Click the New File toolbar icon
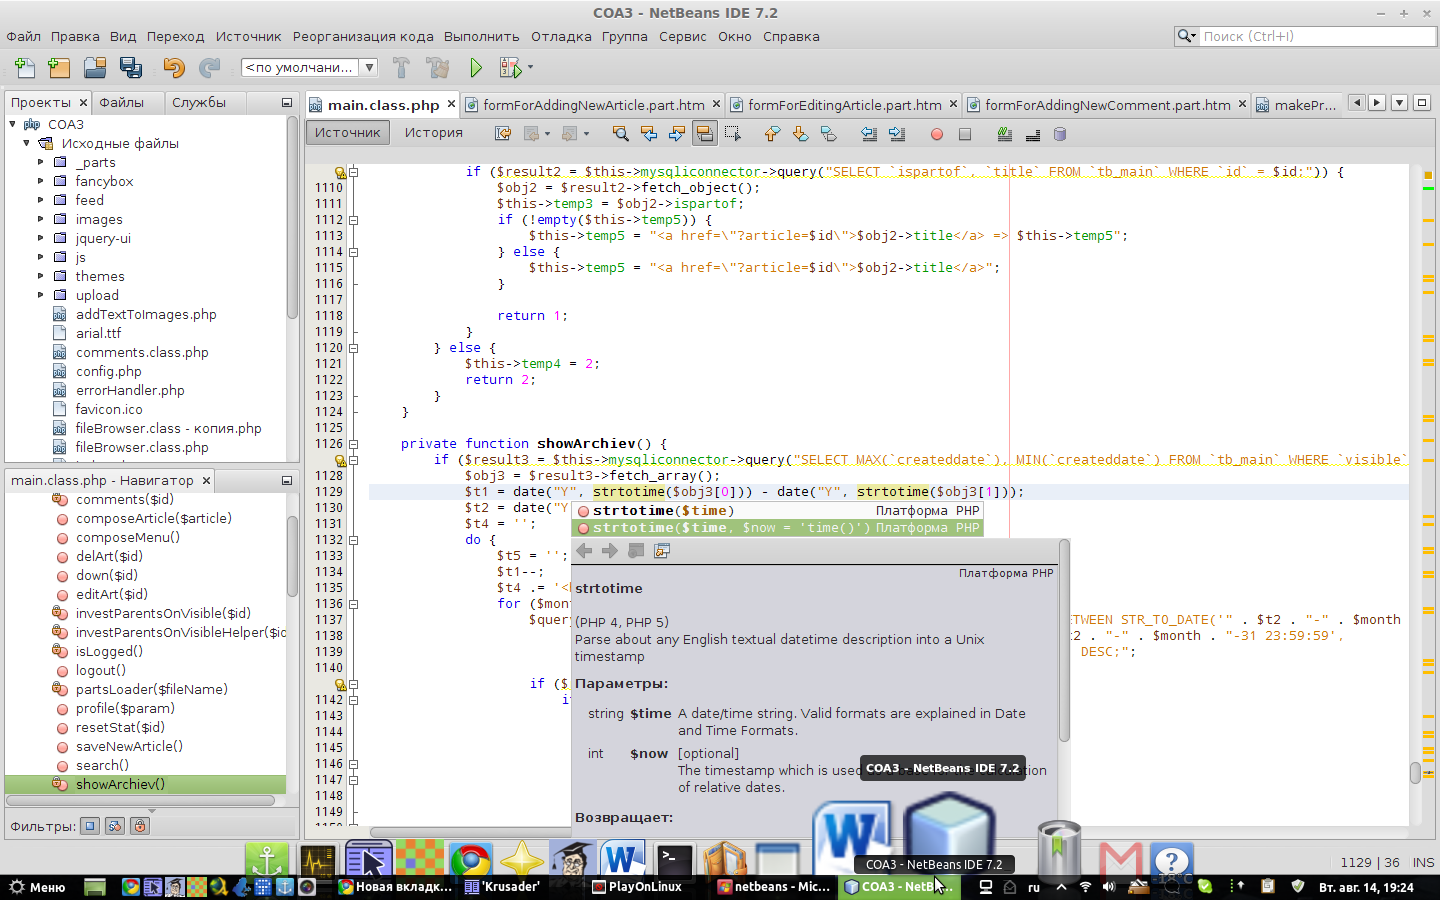The image size is (1440, 900). coord(25,68)
